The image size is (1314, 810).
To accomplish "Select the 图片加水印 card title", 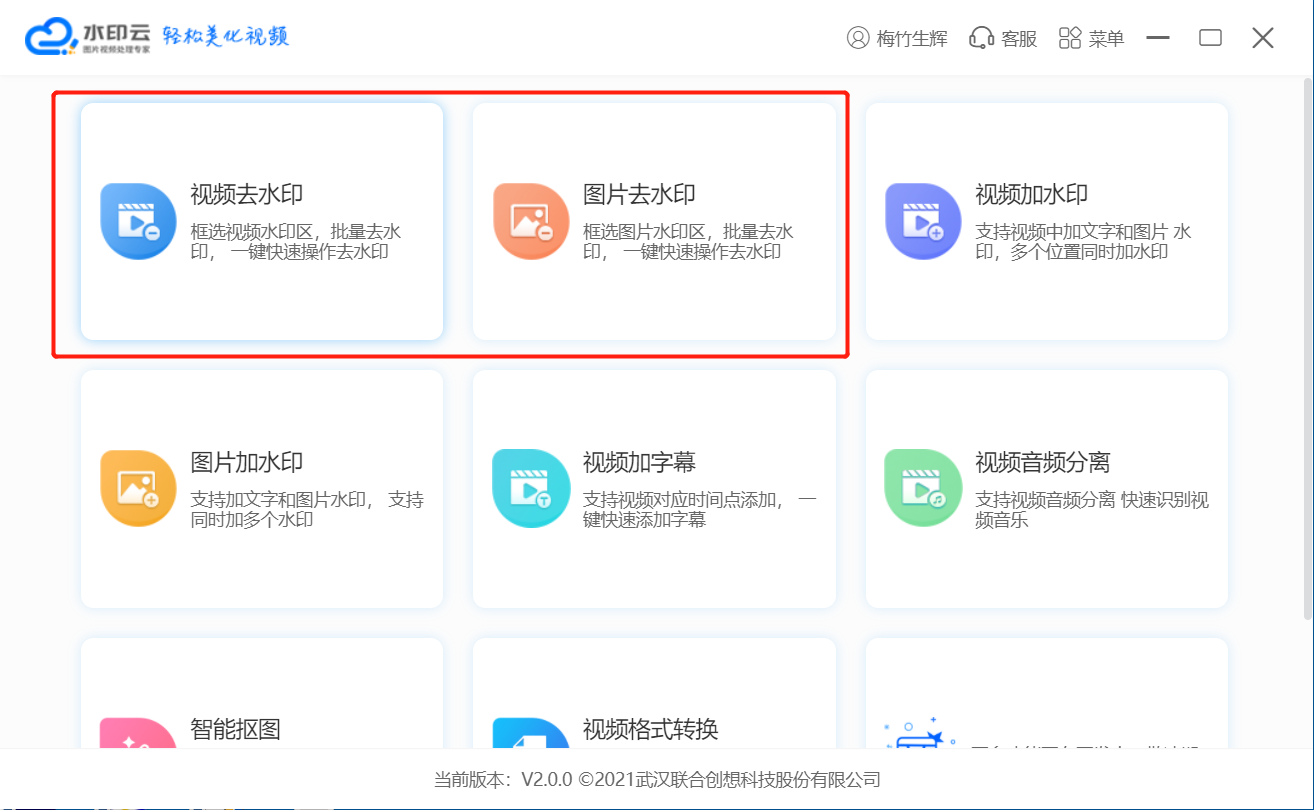I will [x=247, y=462].
